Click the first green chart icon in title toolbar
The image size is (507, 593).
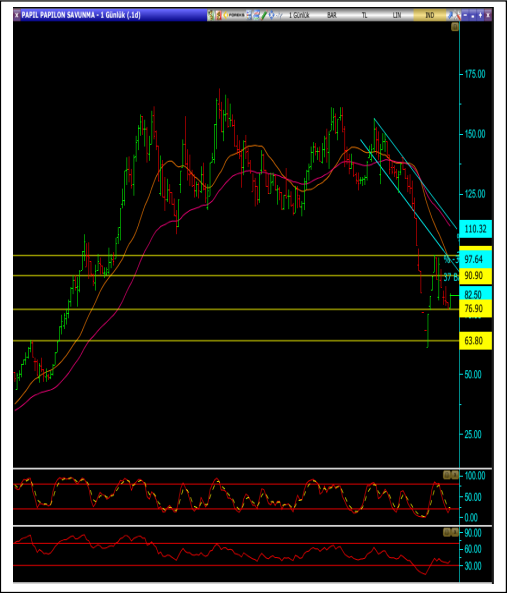click(211, 15)
